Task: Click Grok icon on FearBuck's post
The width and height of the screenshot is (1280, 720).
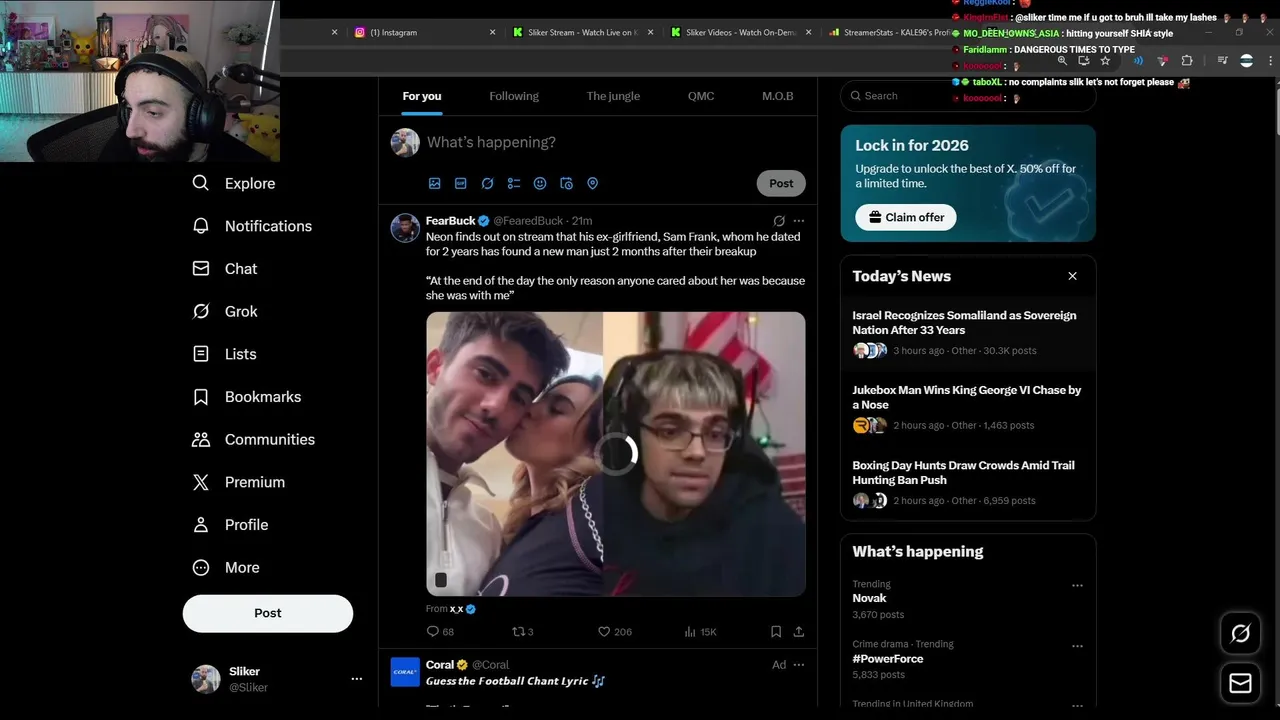Action: click(x=779, y=220)
